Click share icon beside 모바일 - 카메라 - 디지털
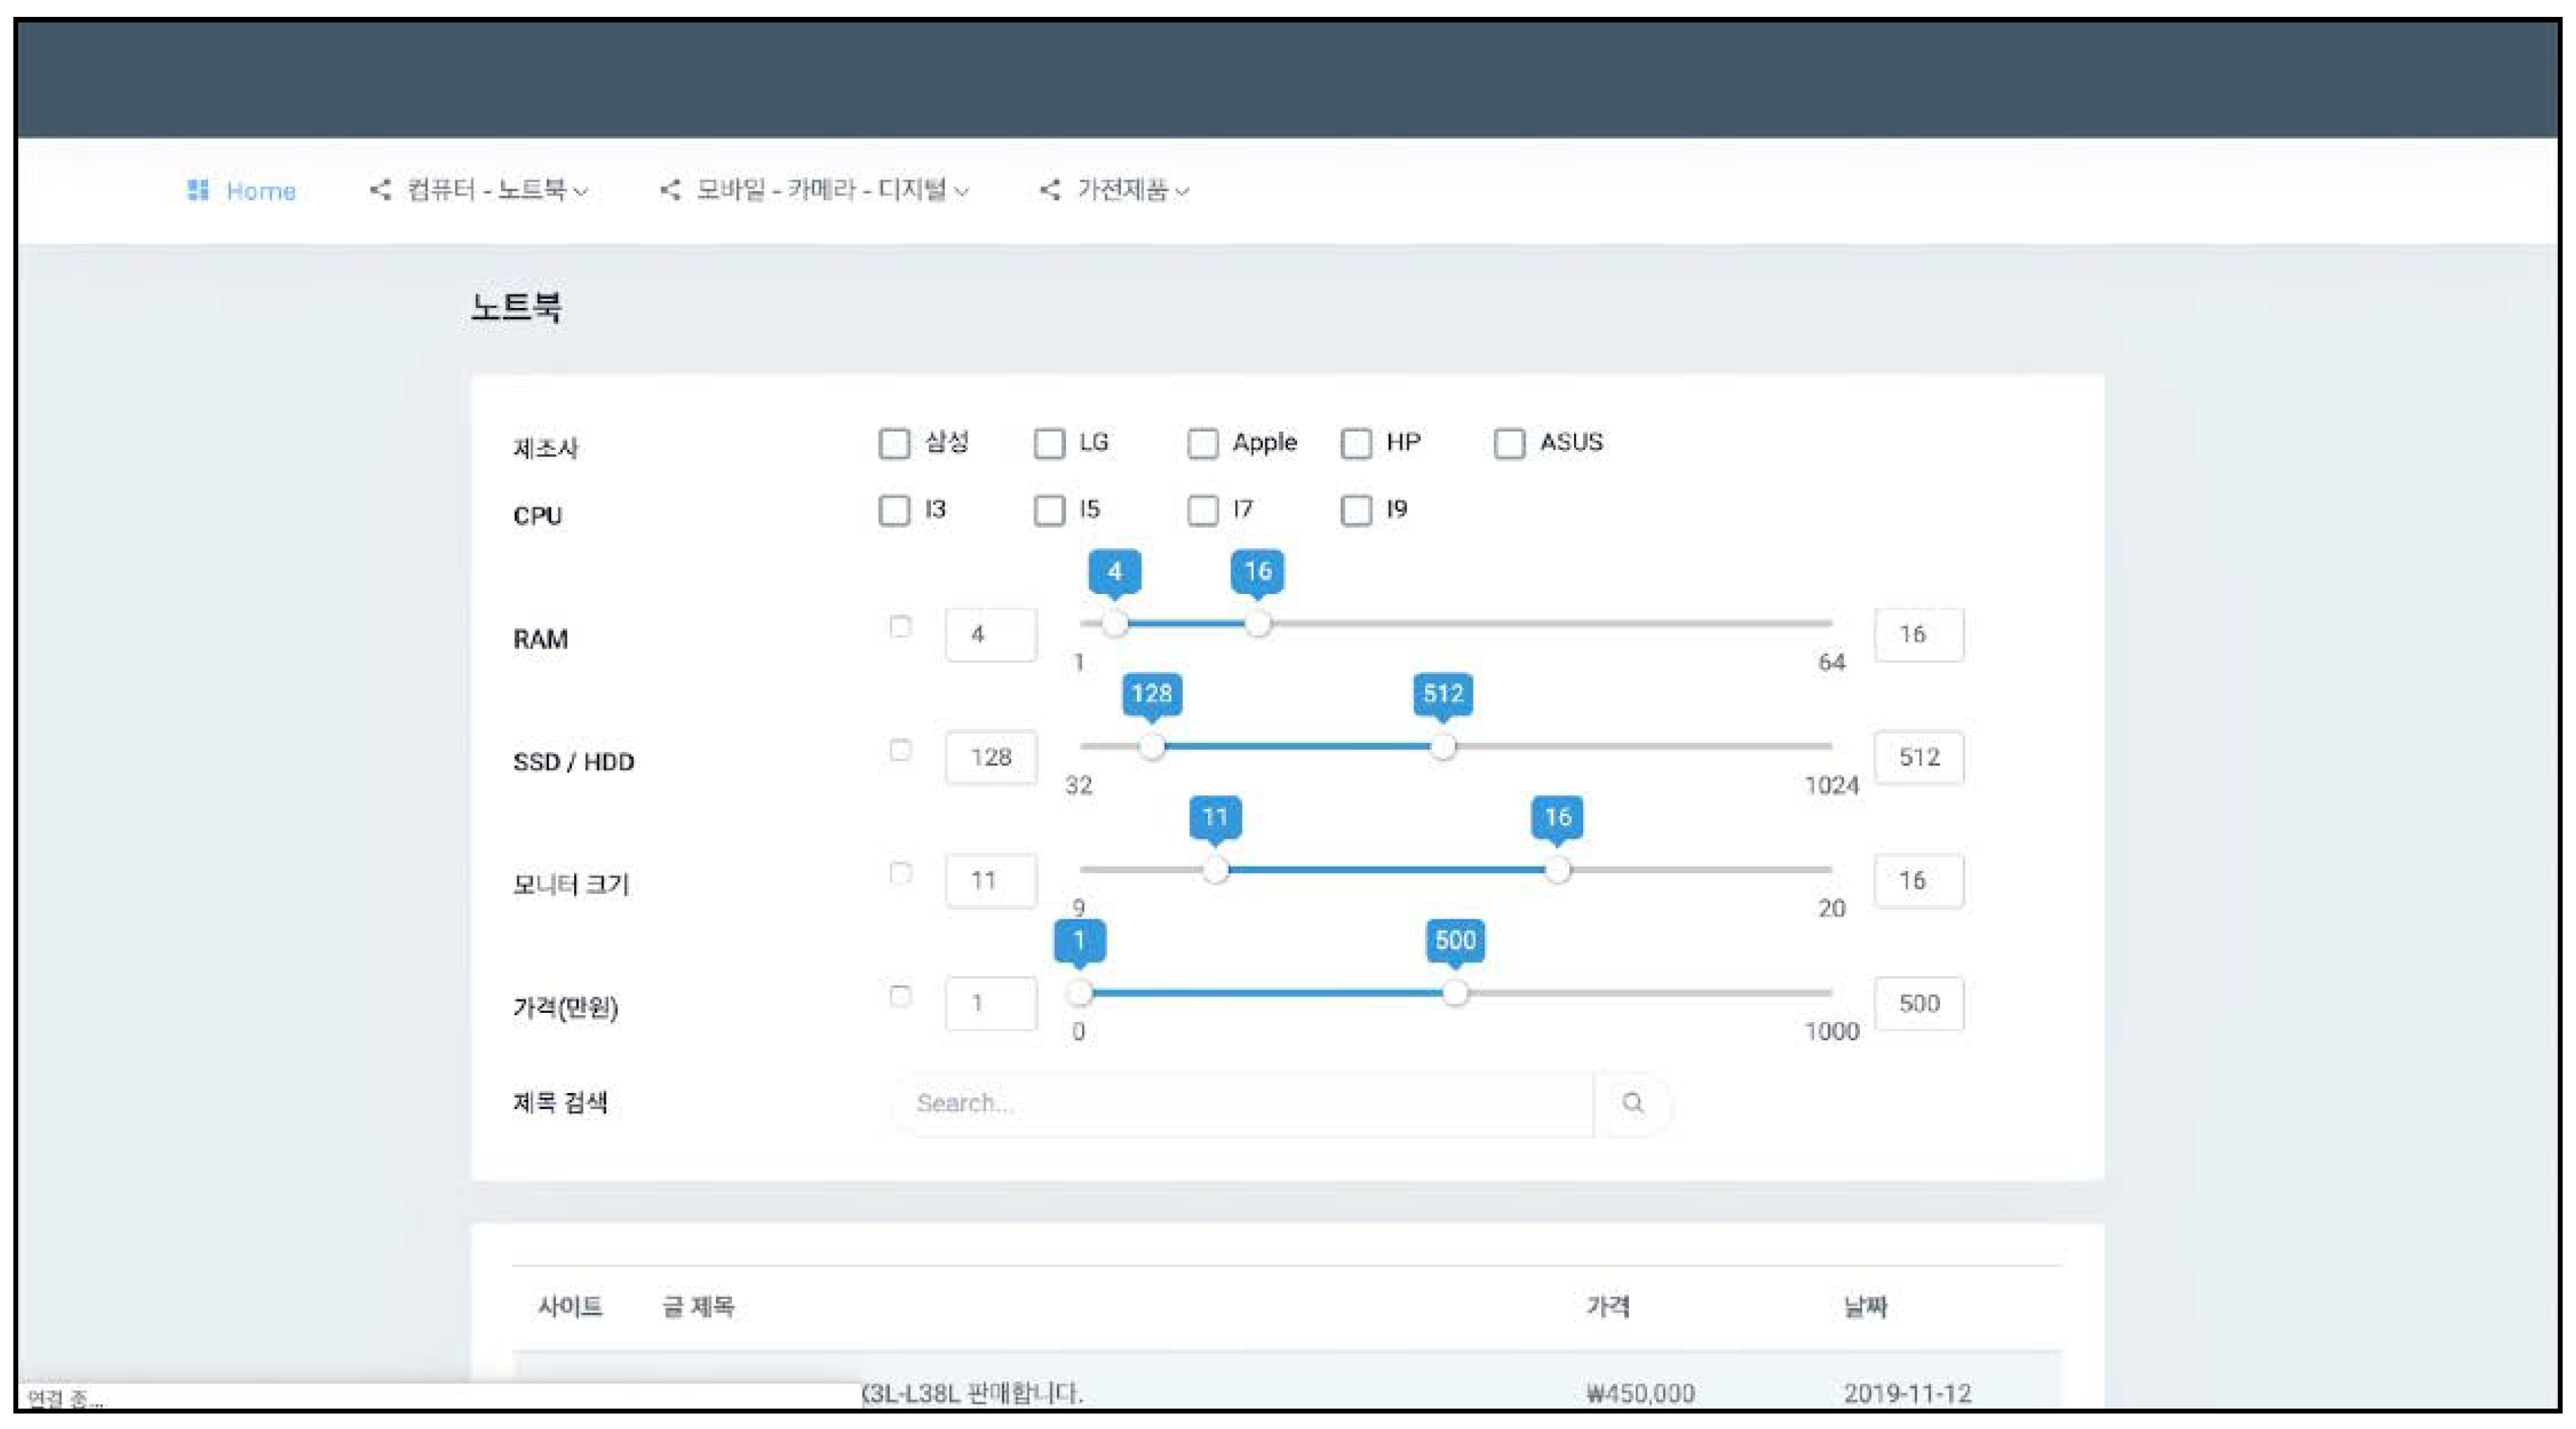Viewport: 2576px width, 1429px height. click(x=671, y=189)
